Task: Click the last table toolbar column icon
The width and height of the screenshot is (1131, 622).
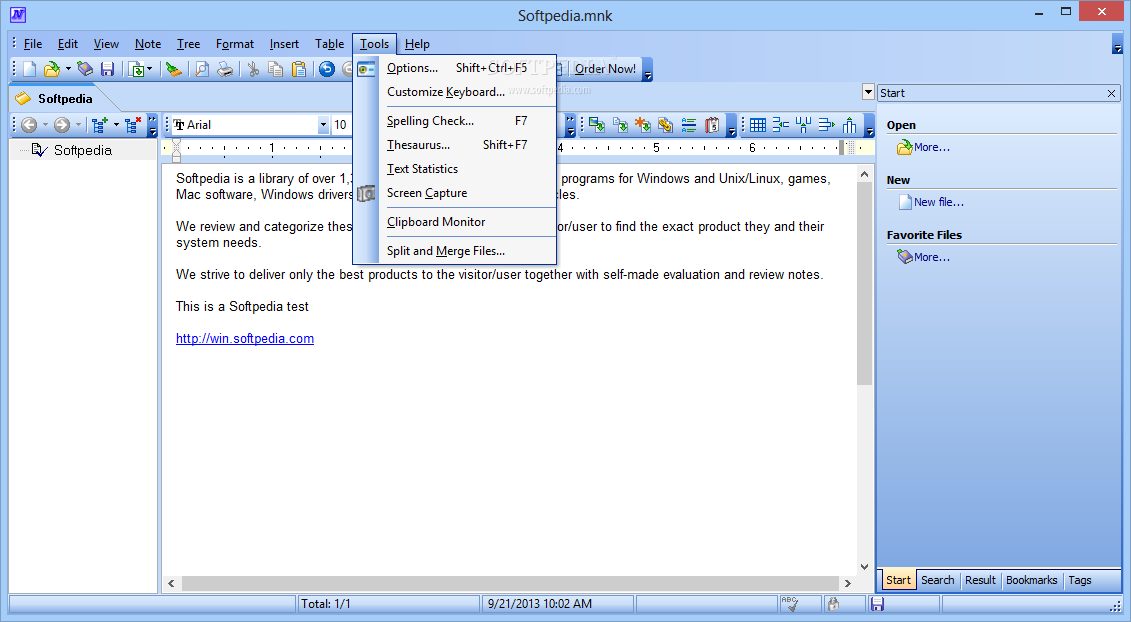Action: tap(850, 125)
